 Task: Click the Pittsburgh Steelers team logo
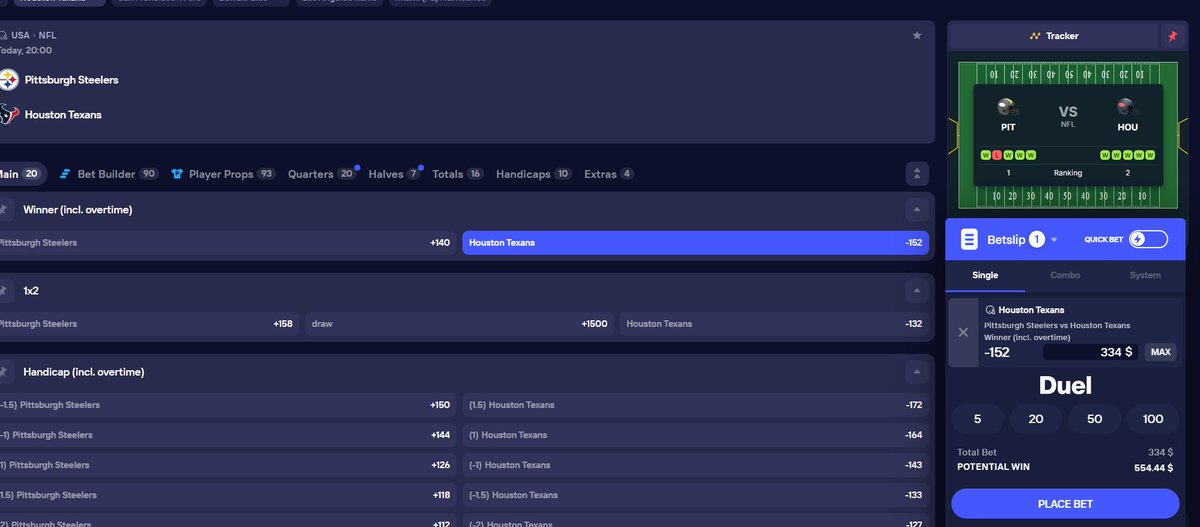[x=9, y=80]
